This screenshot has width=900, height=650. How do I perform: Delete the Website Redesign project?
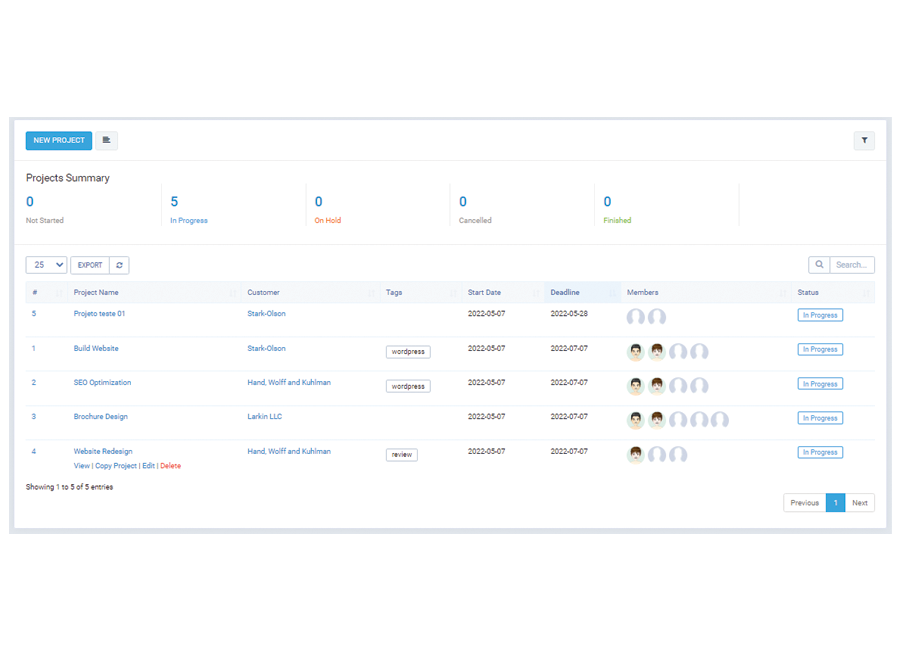pos(171,466)
